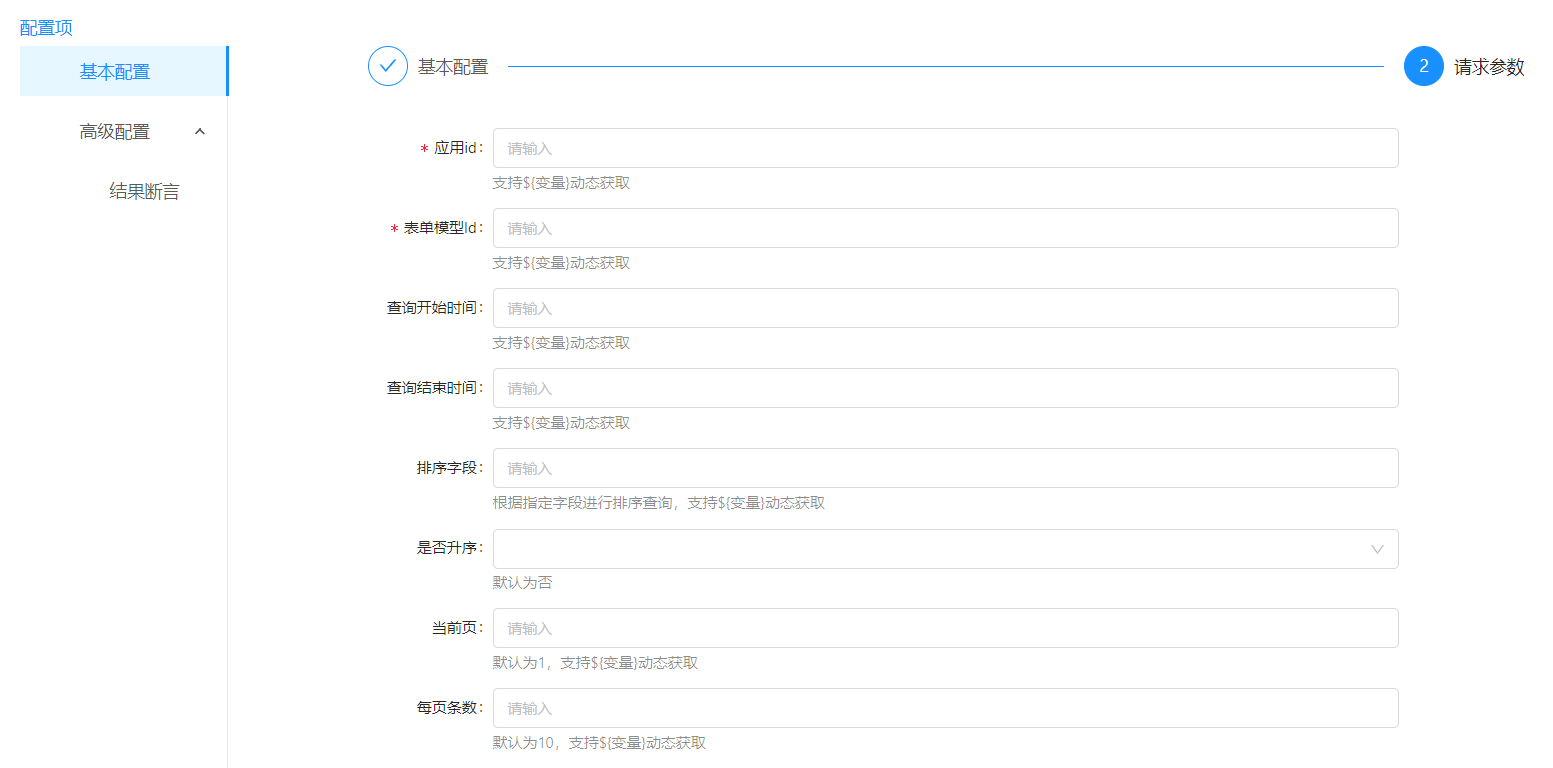Viewport: 1553px width, 768px height.
Task: Click the number 2 step circle
Action: pos(1423,67)
